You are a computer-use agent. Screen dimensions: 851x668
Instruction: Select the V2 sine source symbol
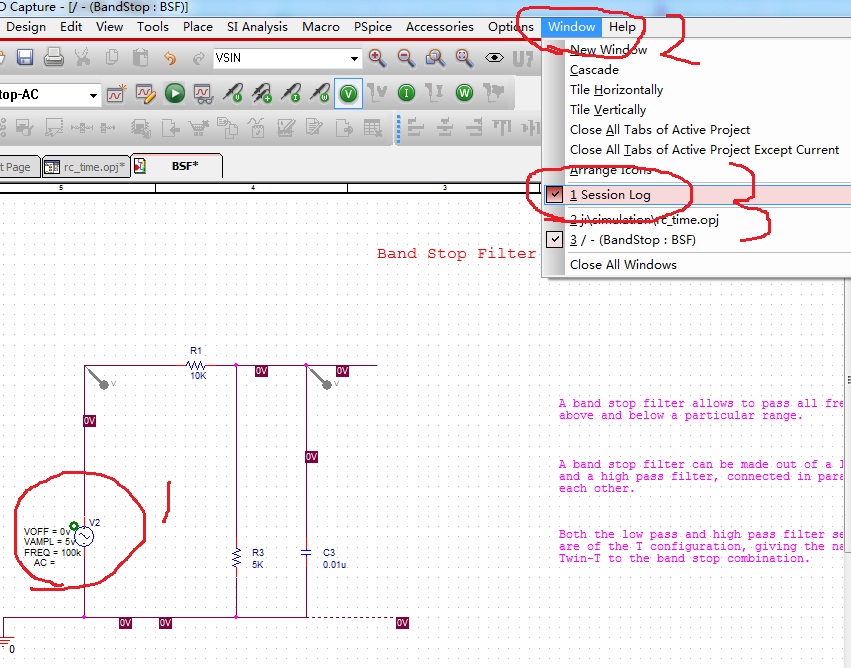coord(84,537)
